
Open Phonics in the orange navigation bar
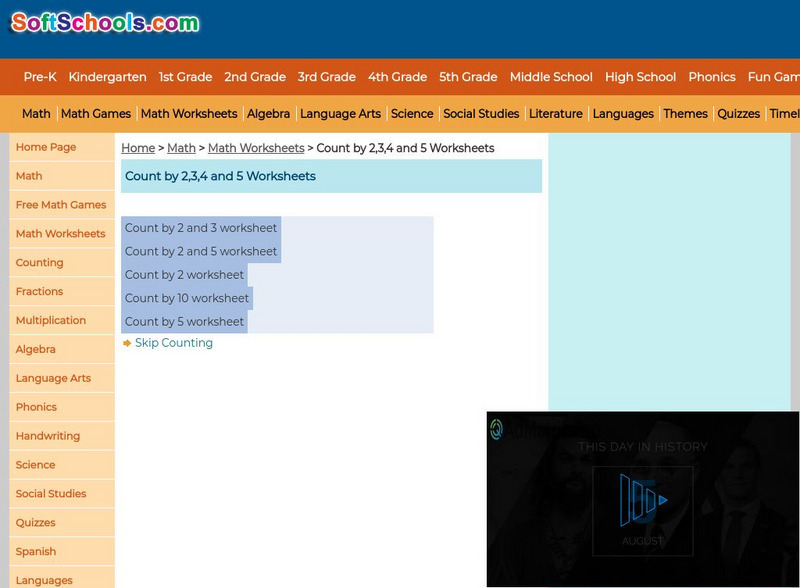(712, 77)
